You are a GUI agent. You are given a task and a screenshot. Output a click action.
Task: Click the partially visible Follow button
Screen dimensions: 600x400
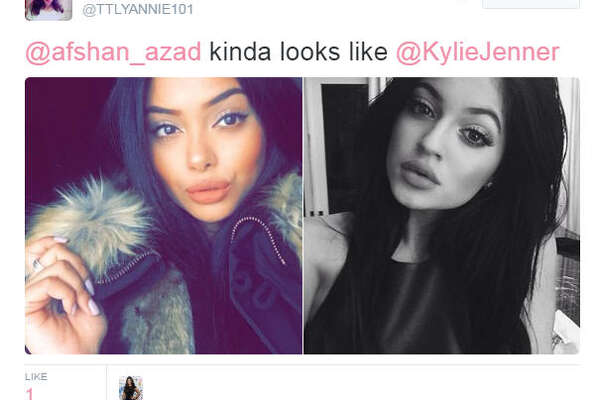[x=531, y=4]
